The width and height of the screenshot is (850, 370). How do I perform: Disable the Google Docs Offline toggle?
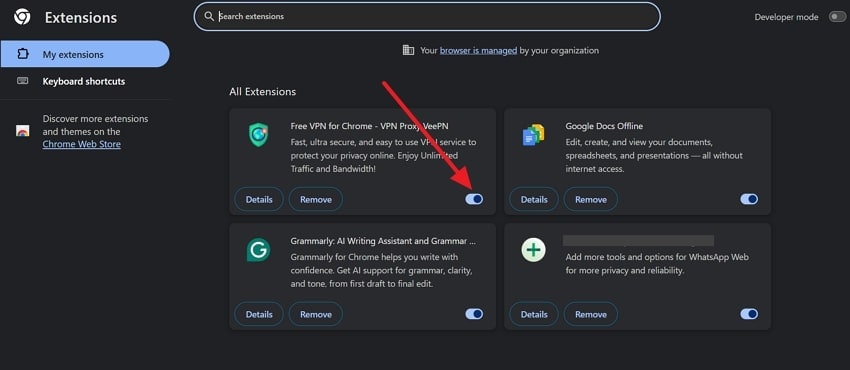pyautogui.click(x=749, y=199)
